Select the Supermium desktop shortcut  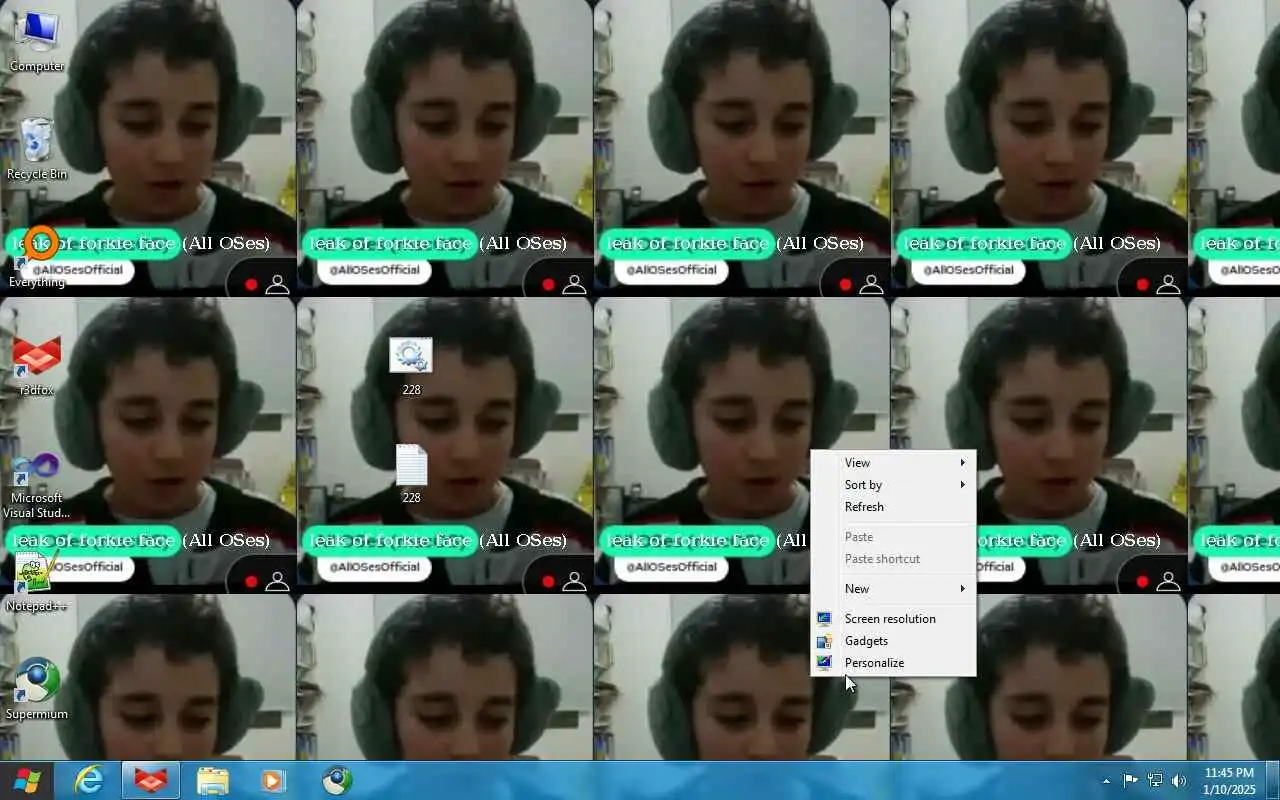click(37, 689)
